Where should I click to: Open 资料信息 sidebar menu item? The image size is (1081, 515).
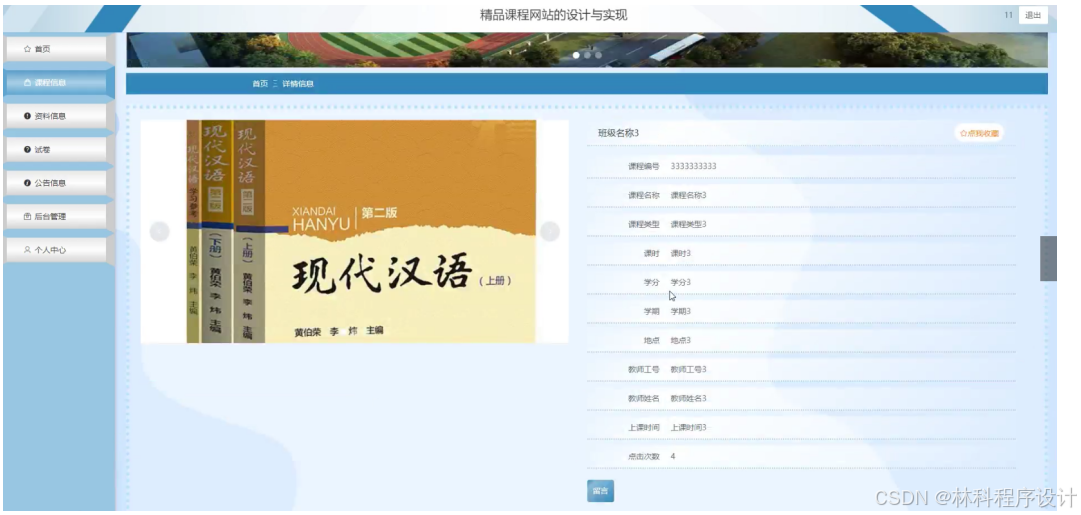(x=55, y=116)
